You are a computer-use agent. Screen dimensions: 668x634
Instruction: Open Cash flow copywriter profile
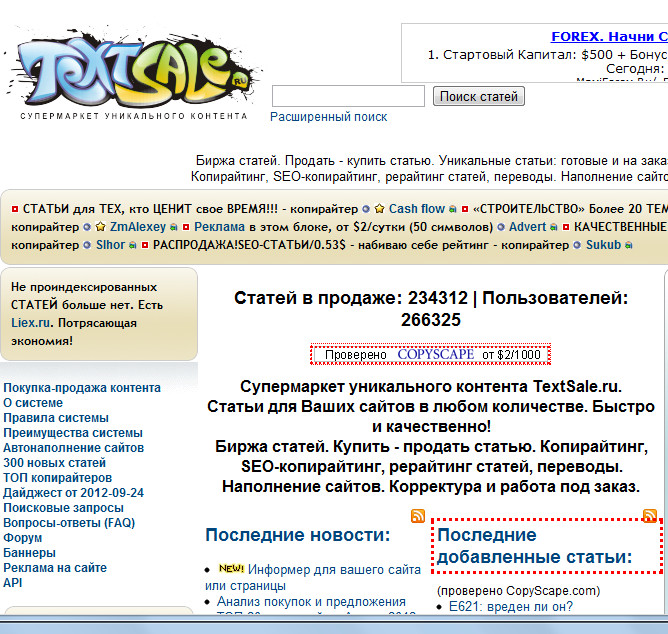click(x=417, y=209)
